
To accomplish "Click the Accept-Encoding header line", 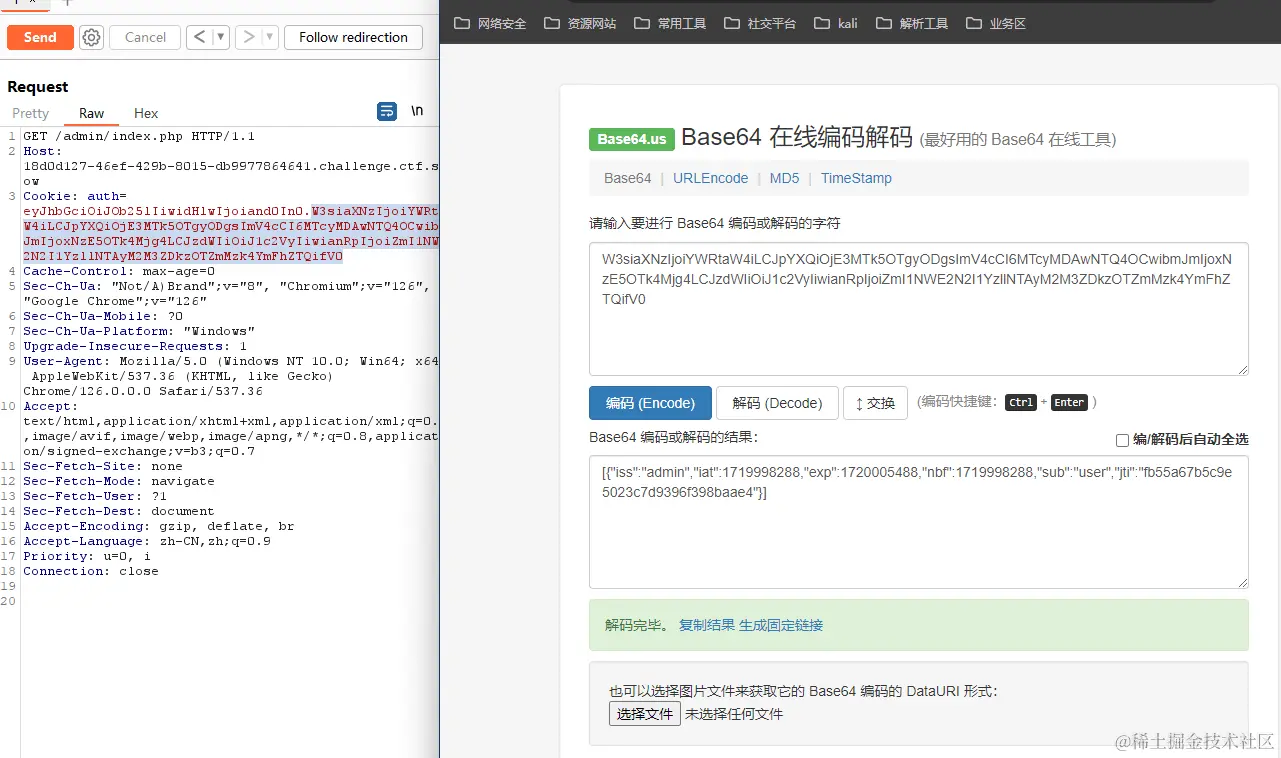I will (159, 526).
